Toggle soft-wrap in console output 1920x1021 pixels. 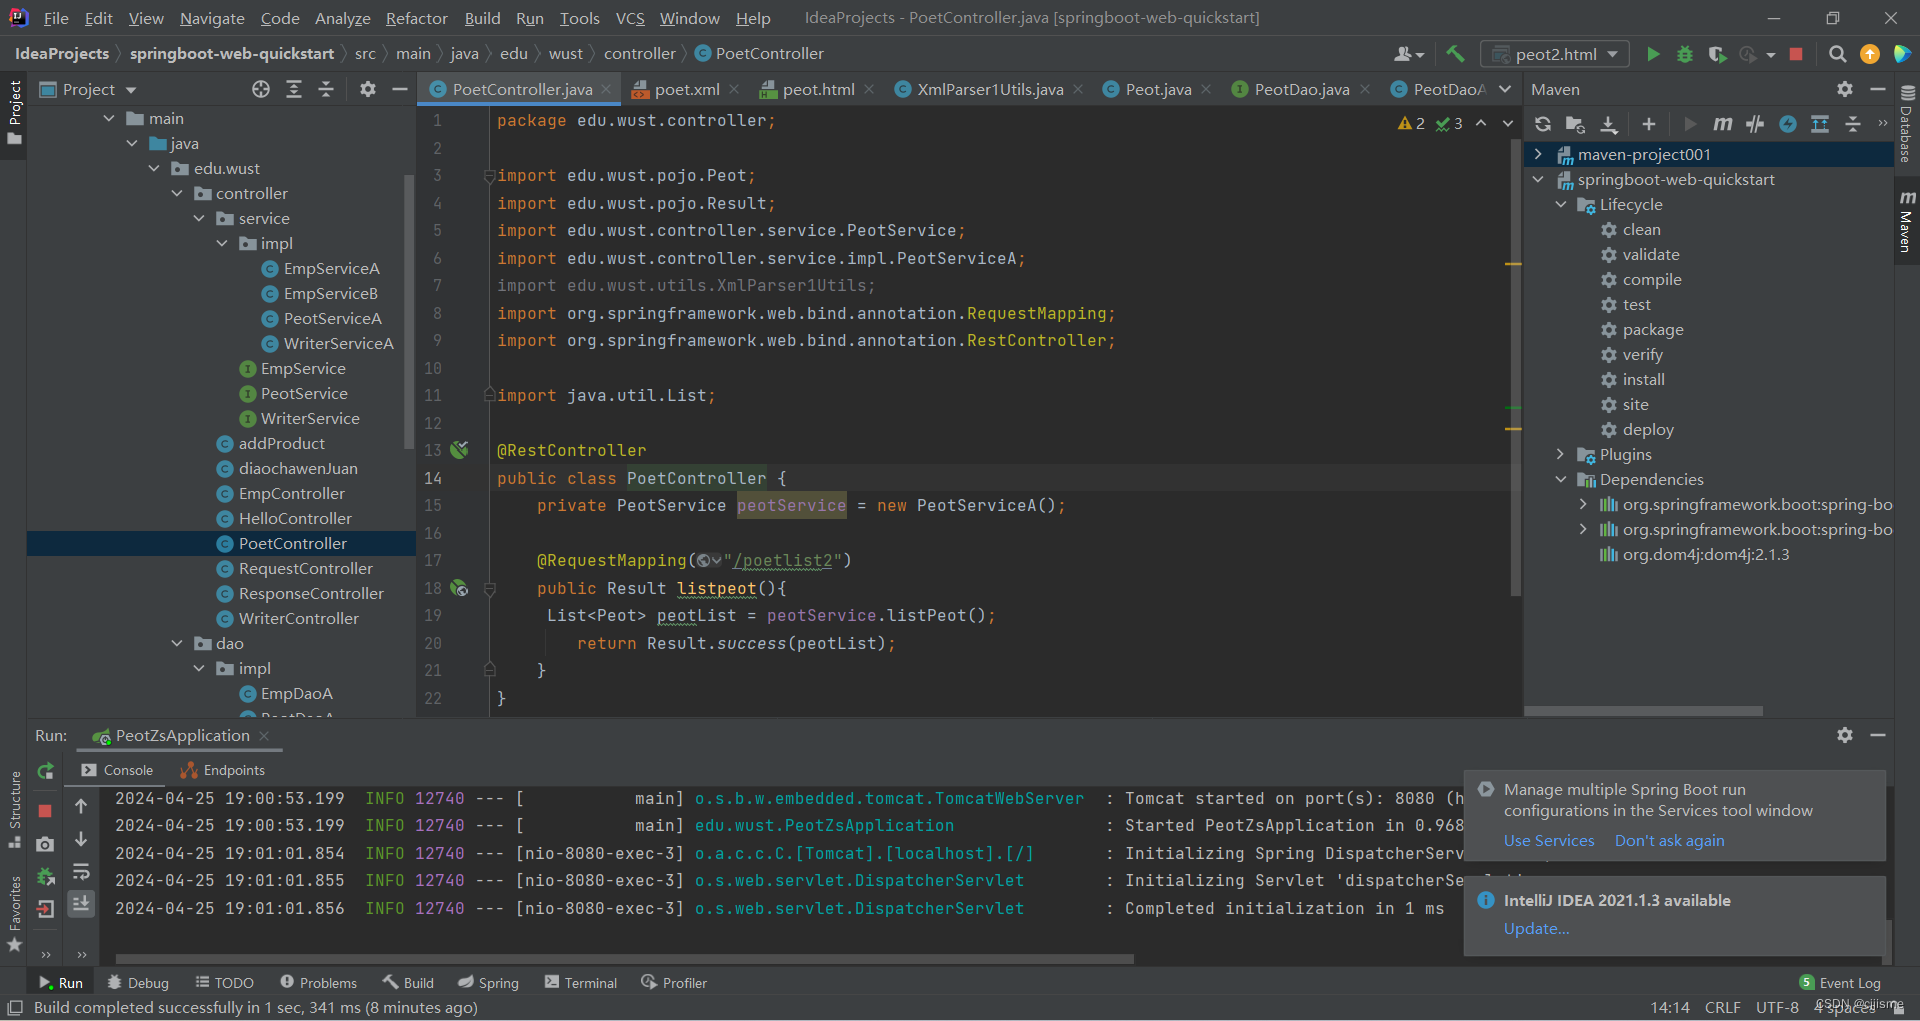(81, 872)
